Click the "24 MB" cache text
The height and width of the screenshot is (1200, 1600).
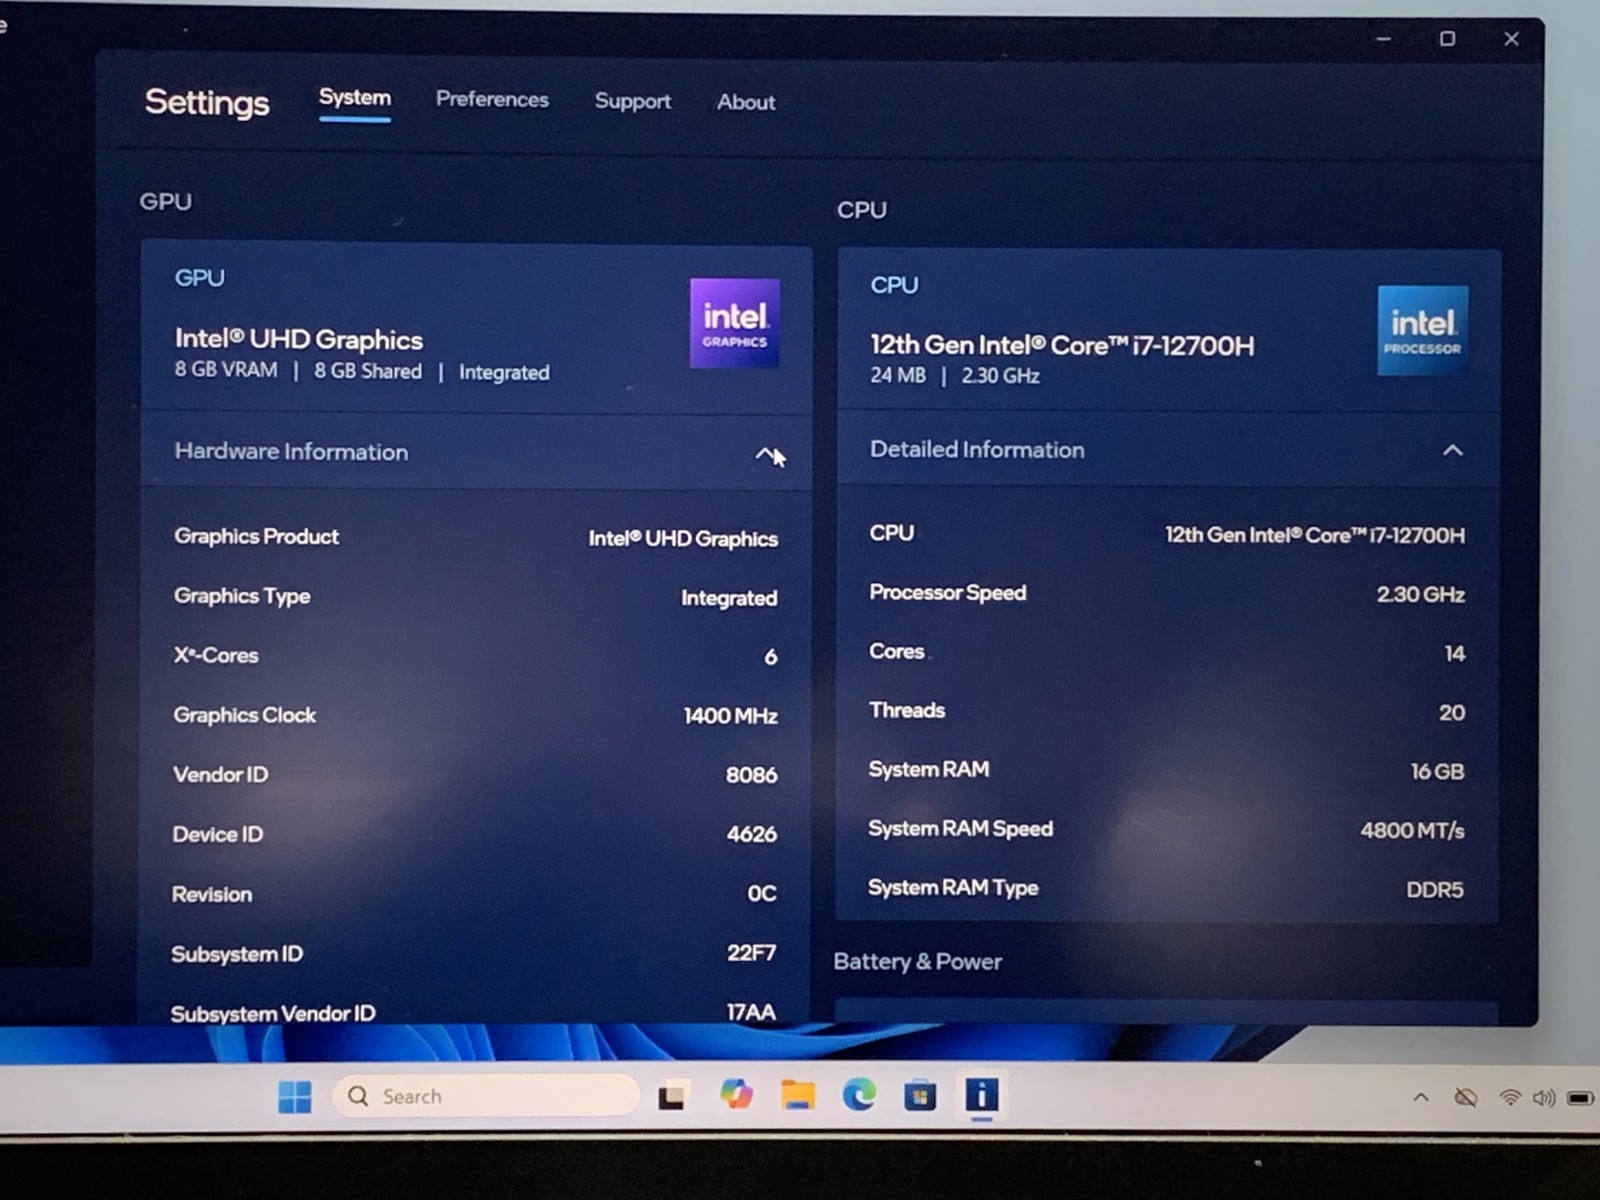(898, 375)
